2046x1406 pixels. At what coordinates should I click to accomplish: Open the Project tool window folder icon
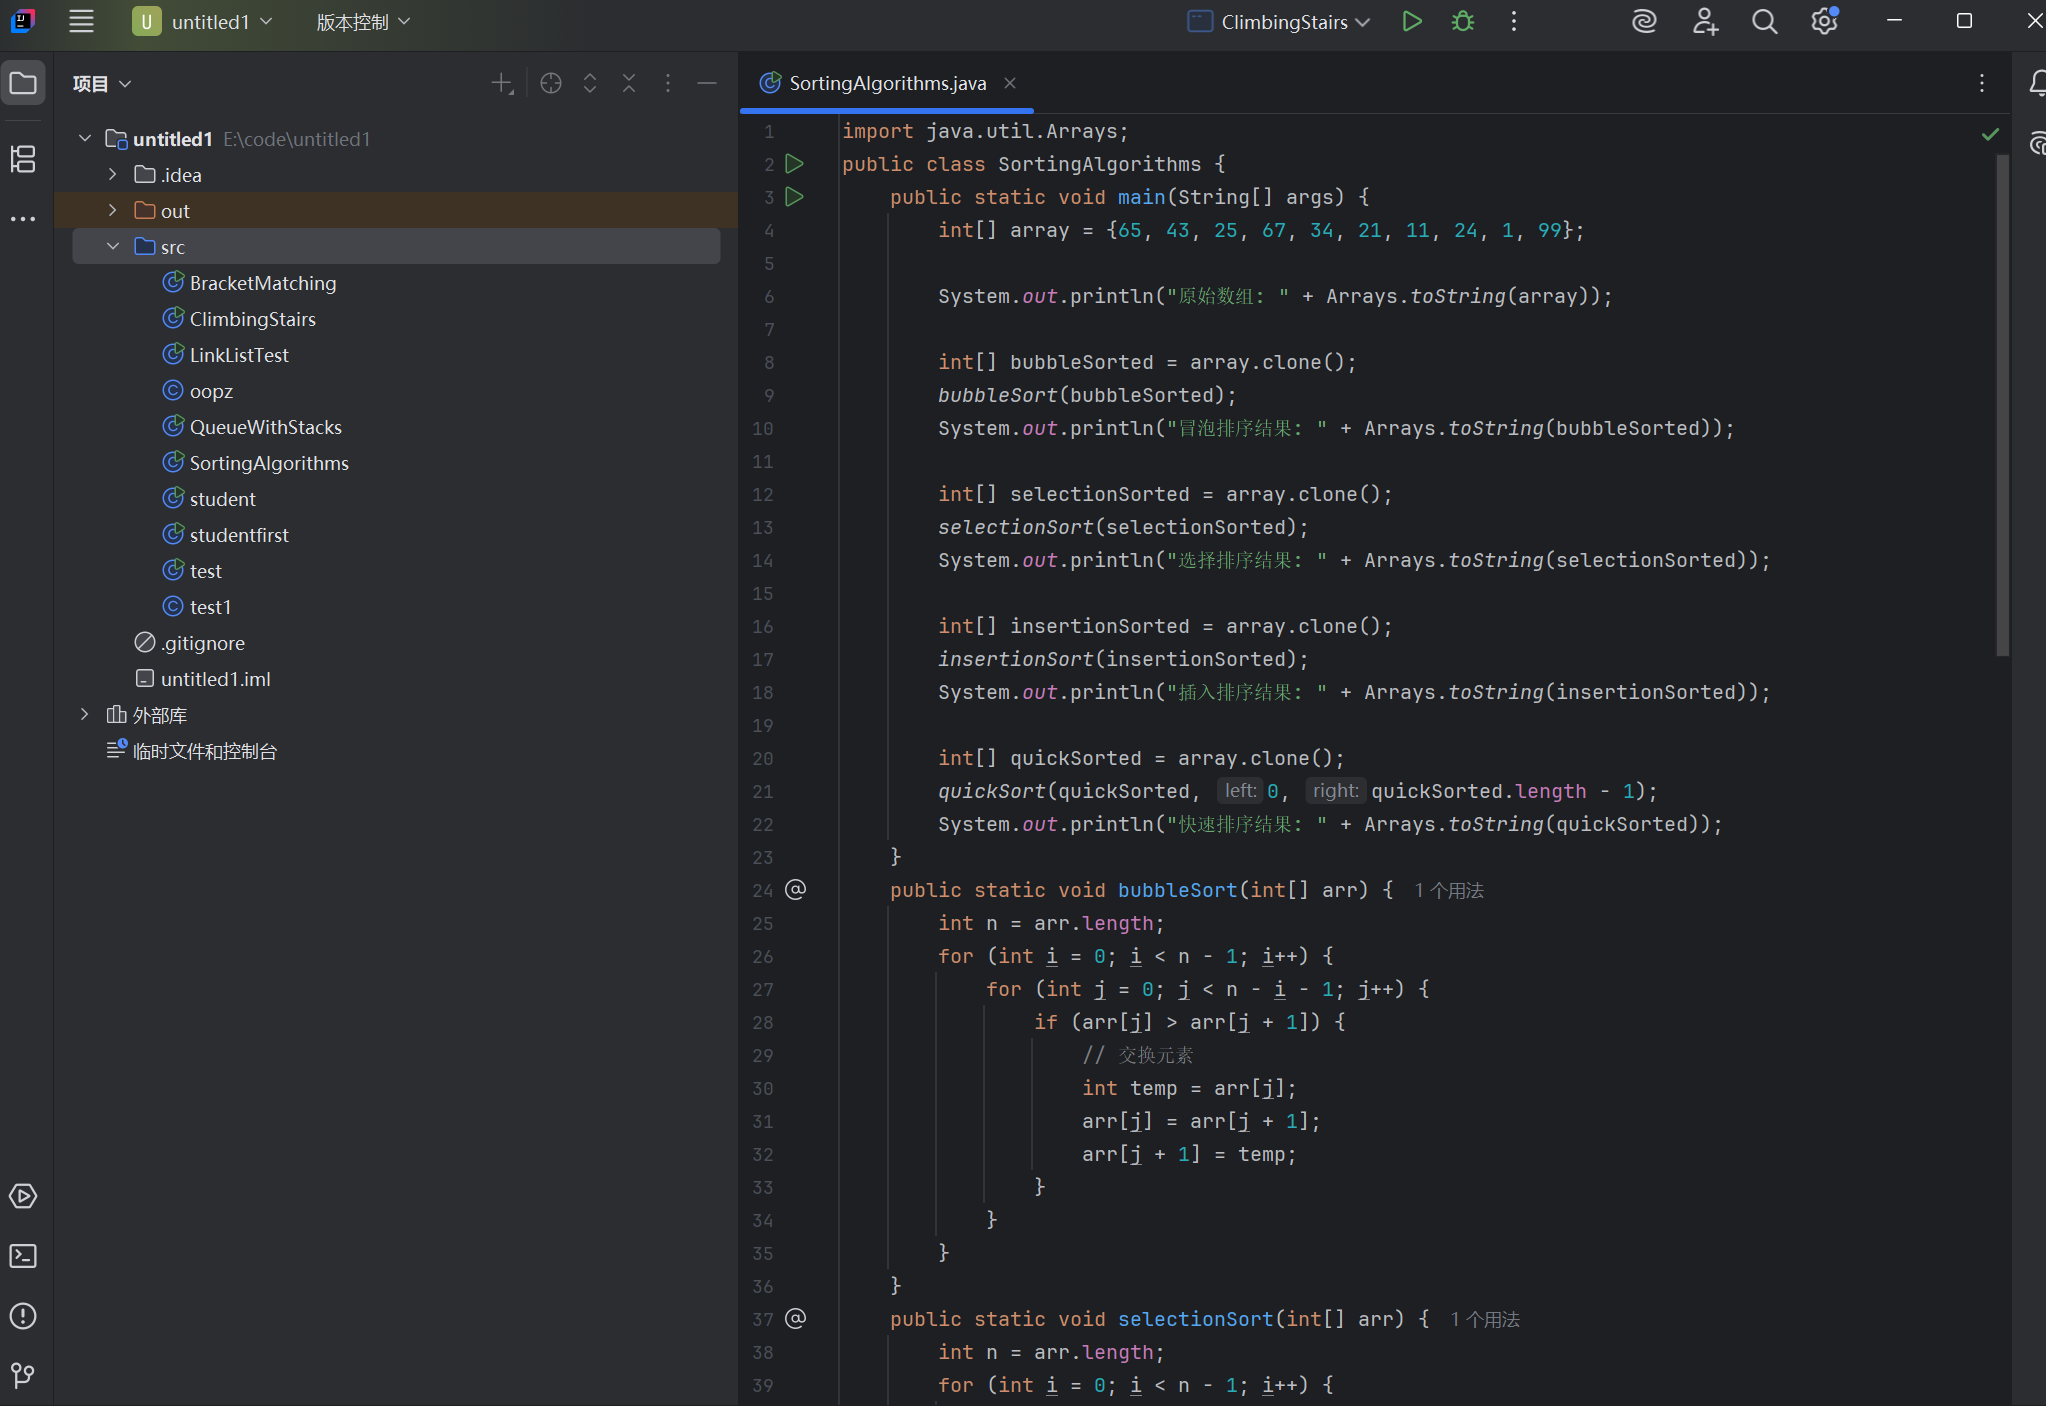[23, 83]
